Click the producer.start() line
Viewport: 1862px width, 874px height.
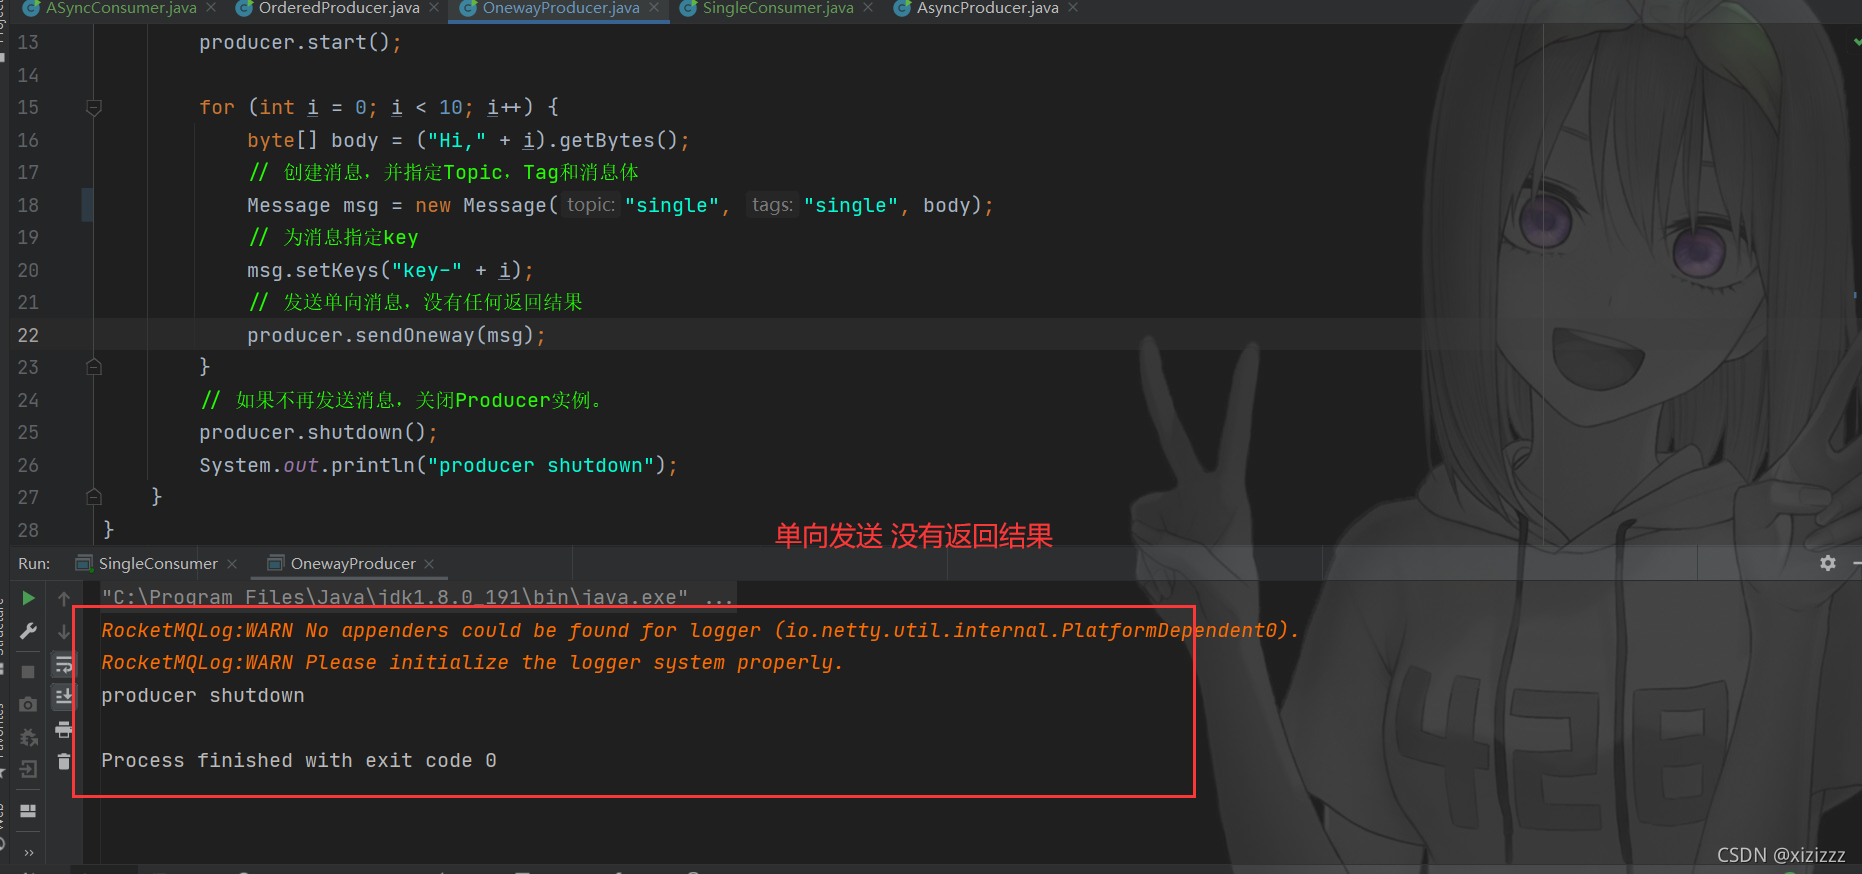pos(300,43)
